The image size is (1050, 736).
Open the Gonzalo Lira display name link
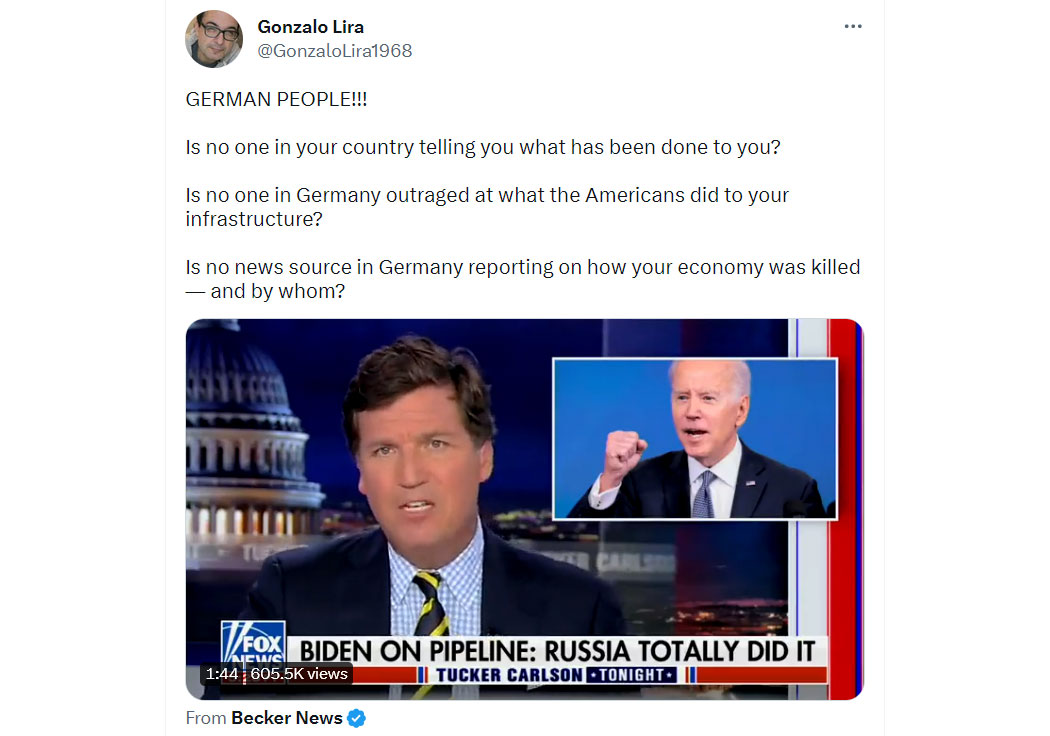pyautogui.click(x=311, y=27)
